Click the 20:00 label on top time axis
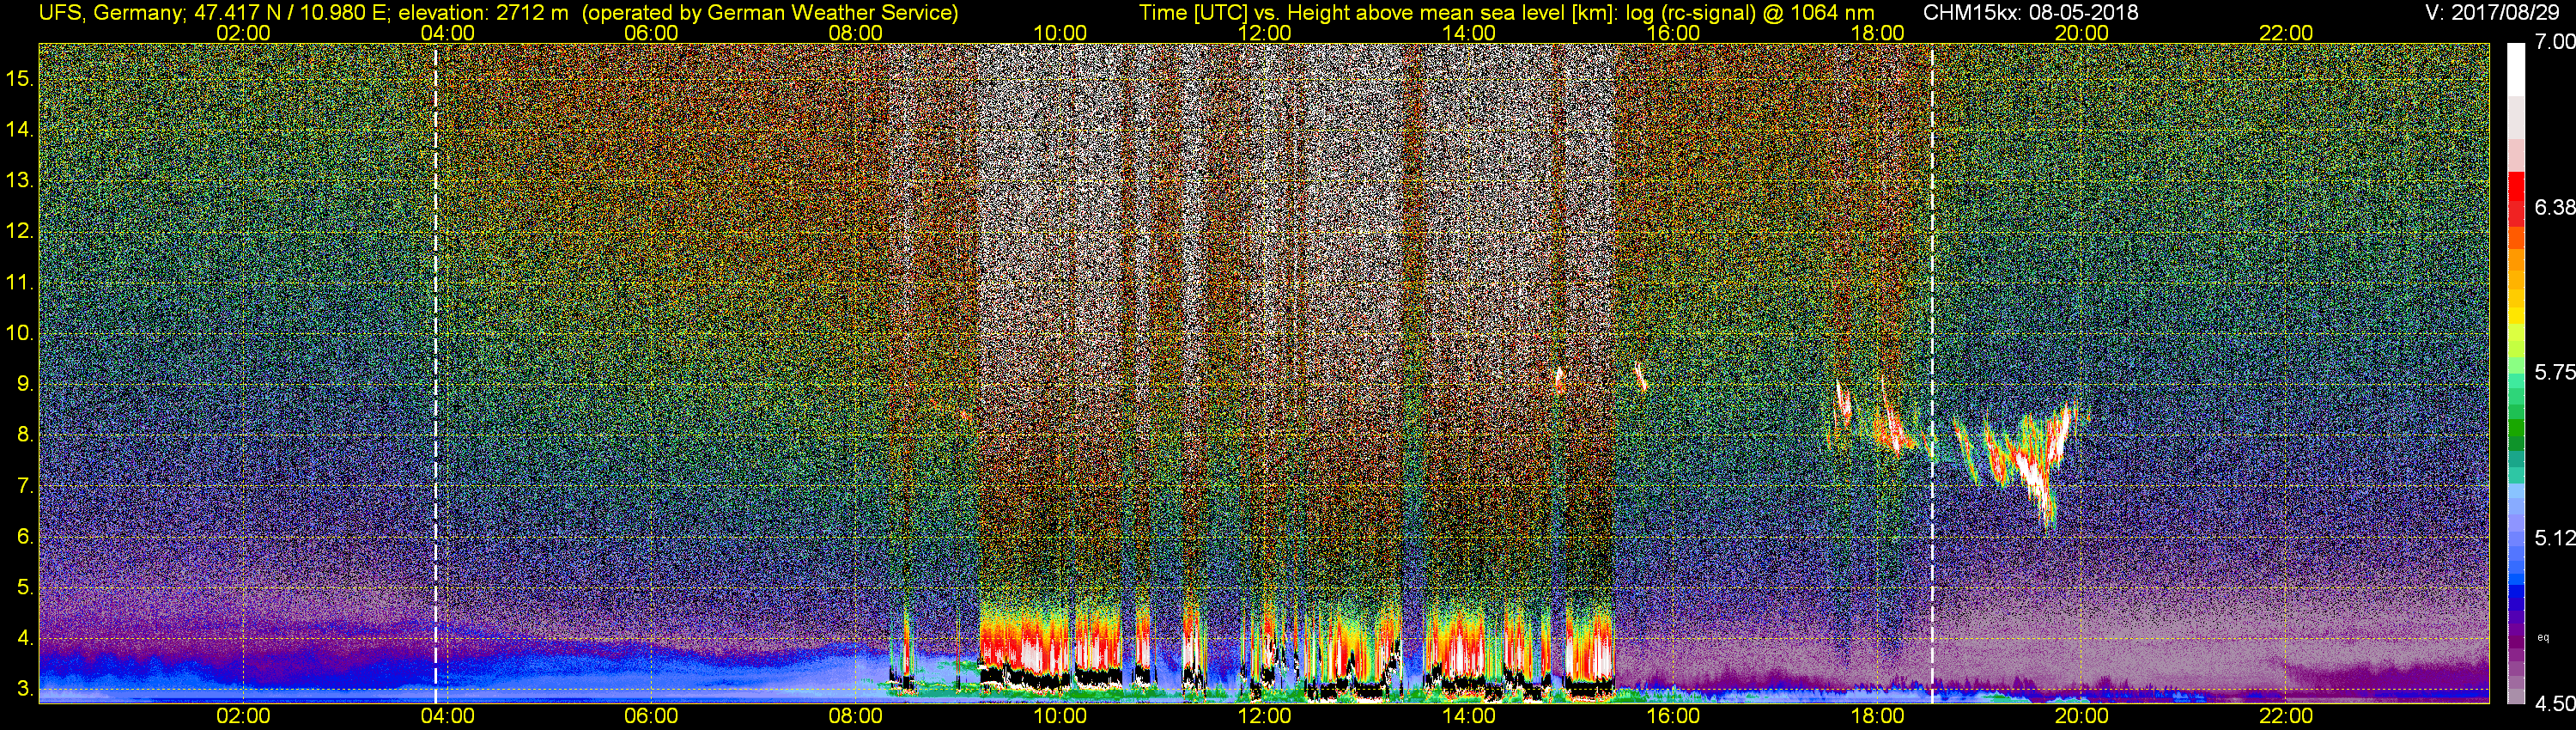Image resolution: width=2576 pixels, height=730 pixels. 2082,33
